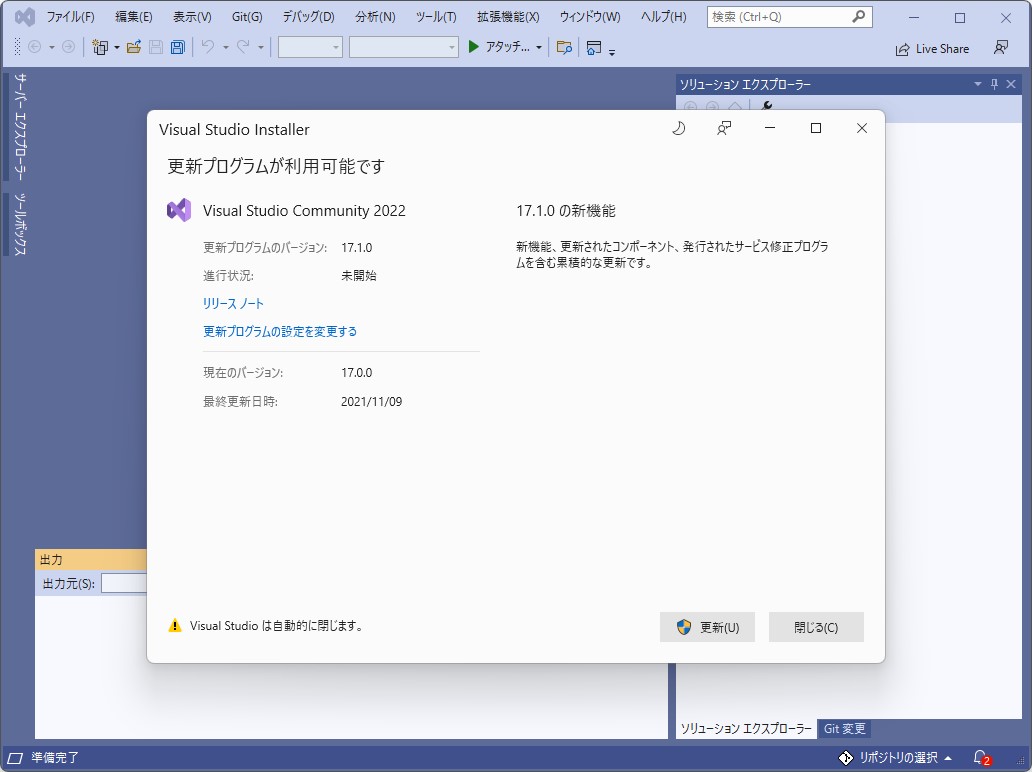Viewport: 1032px width, 772px height.
Task: Toggle dark theme in Visual Studio Installer
Action: [x=678, y=128]
